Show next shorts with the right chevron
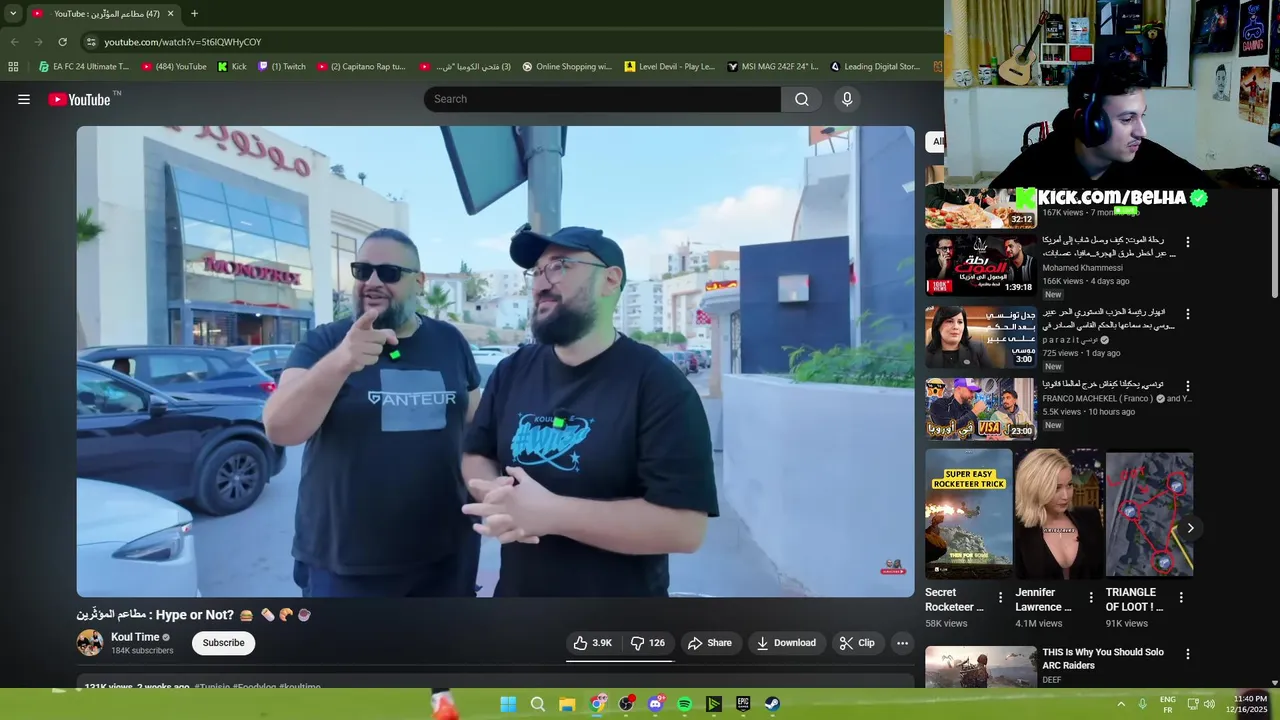The image size is (1280, 720). [1190, 528]
